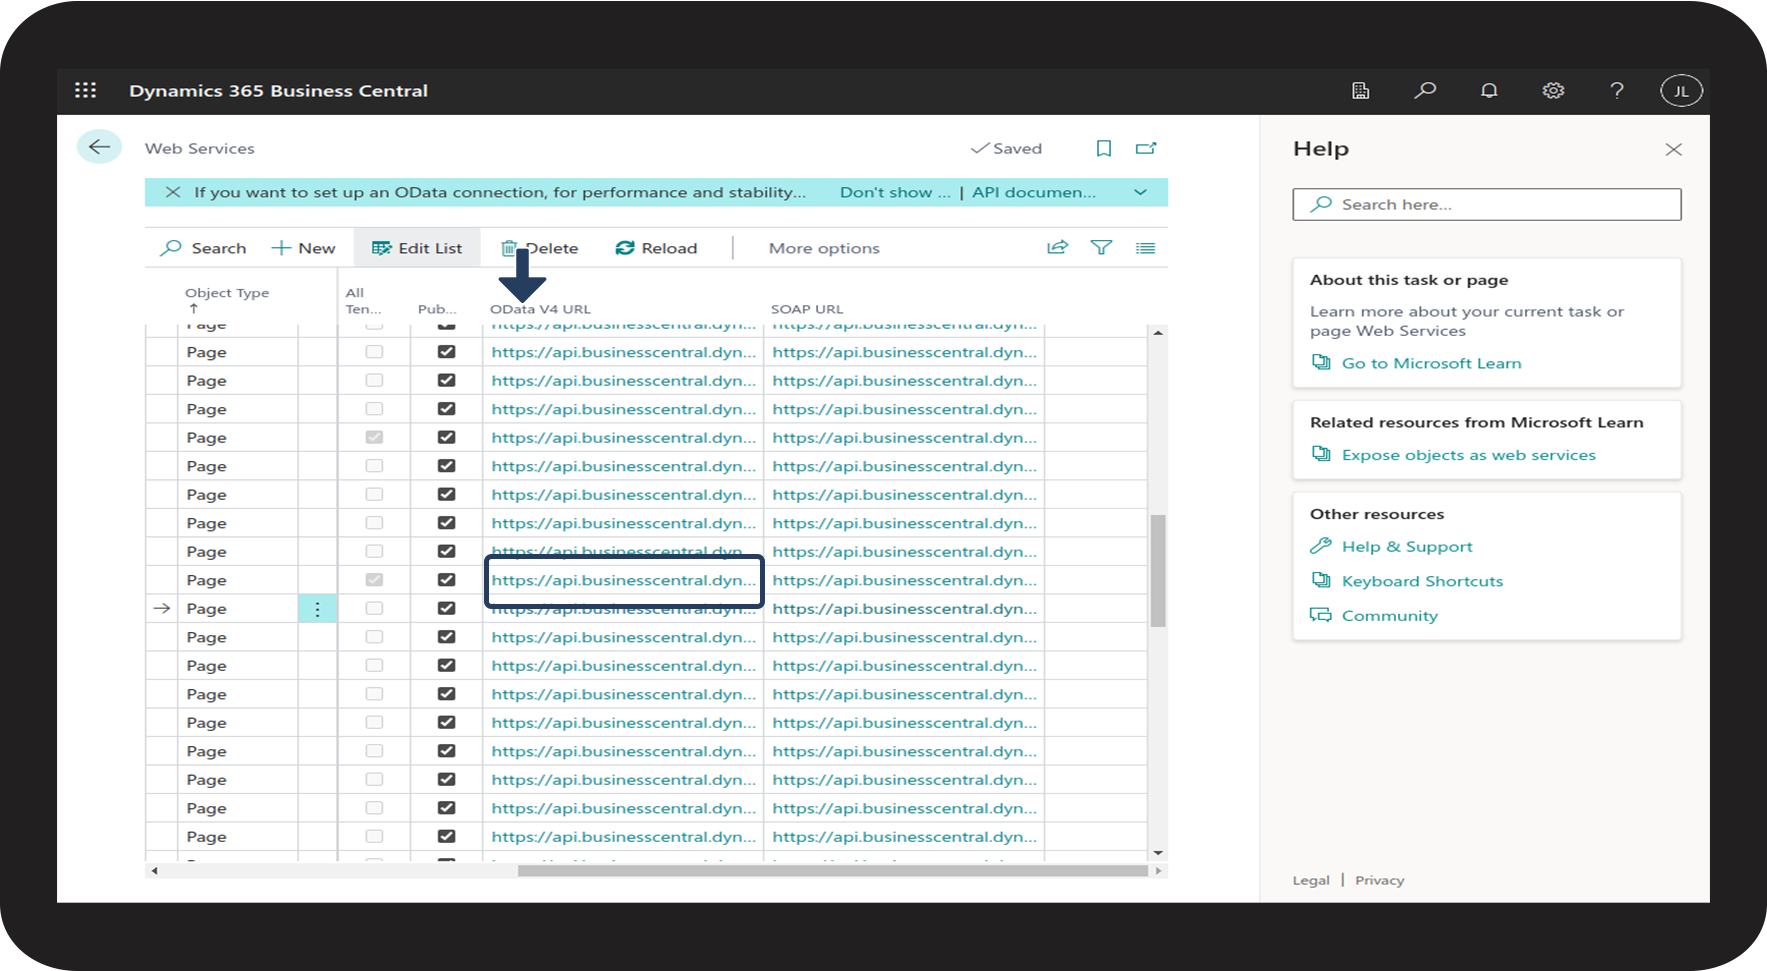
Task: Open page in new window icon
Action: 1146,148
